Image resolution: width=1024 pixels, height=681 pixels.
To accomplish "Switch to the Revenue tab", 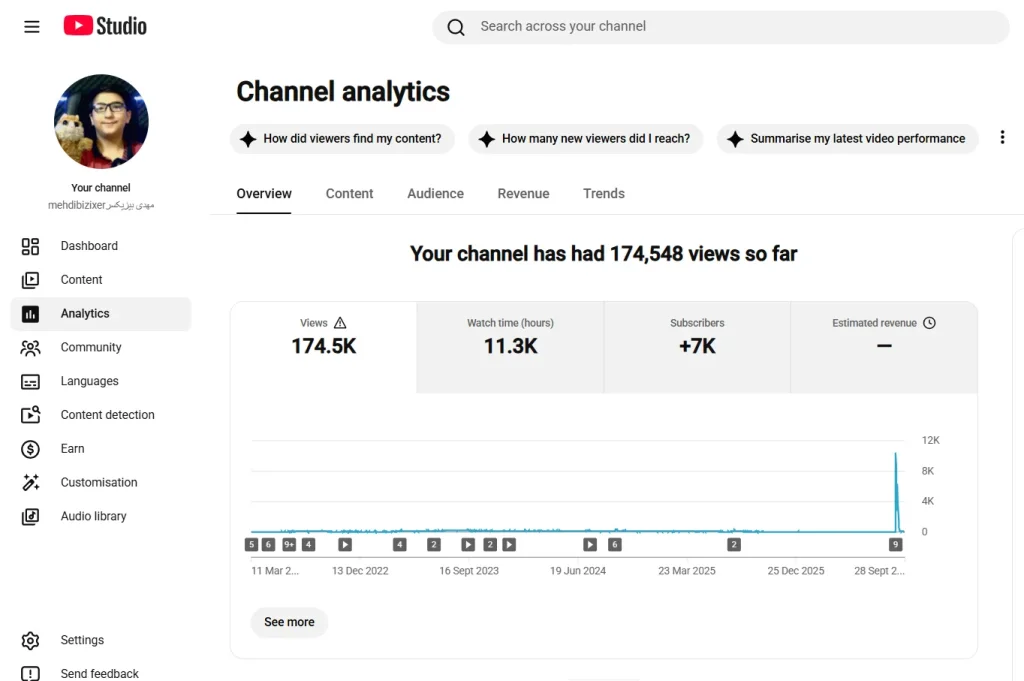I will 523,194.
